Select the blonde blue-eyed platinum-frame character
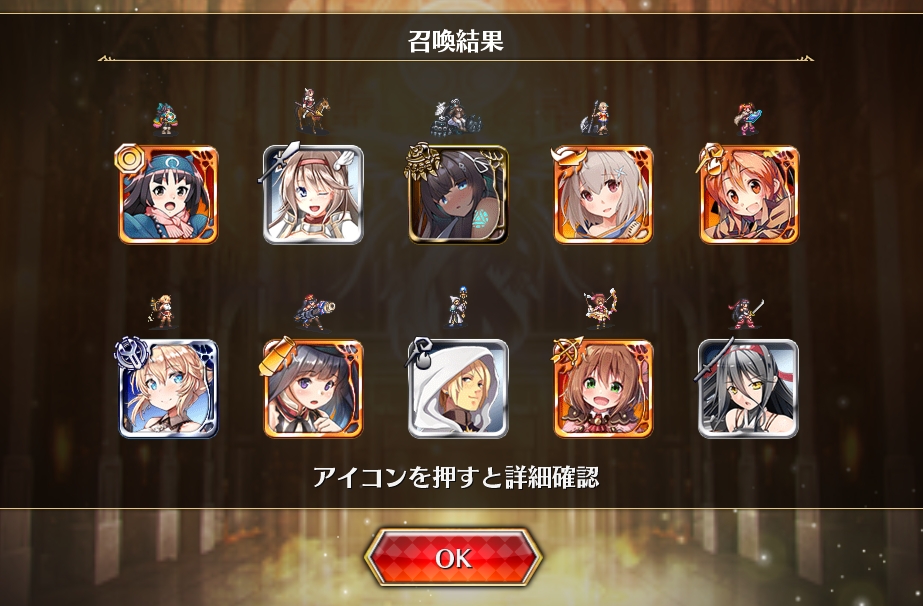The height and width of the screenshot is (606, 923). point(168,389)
